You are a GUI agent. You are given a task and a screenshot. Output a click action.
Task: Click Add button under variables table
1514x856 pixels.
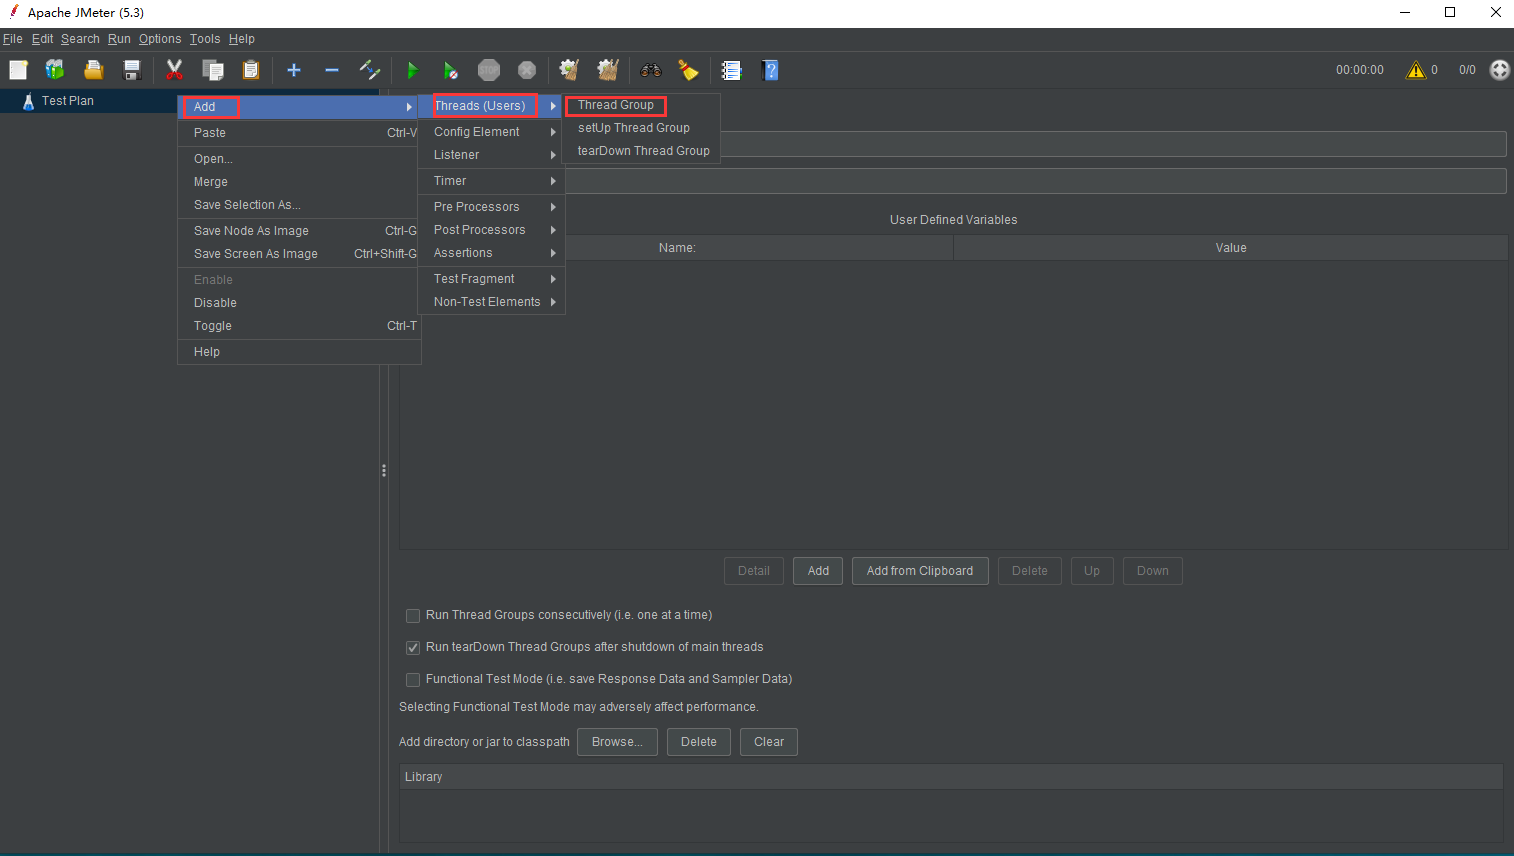click(x=818, y=571)
